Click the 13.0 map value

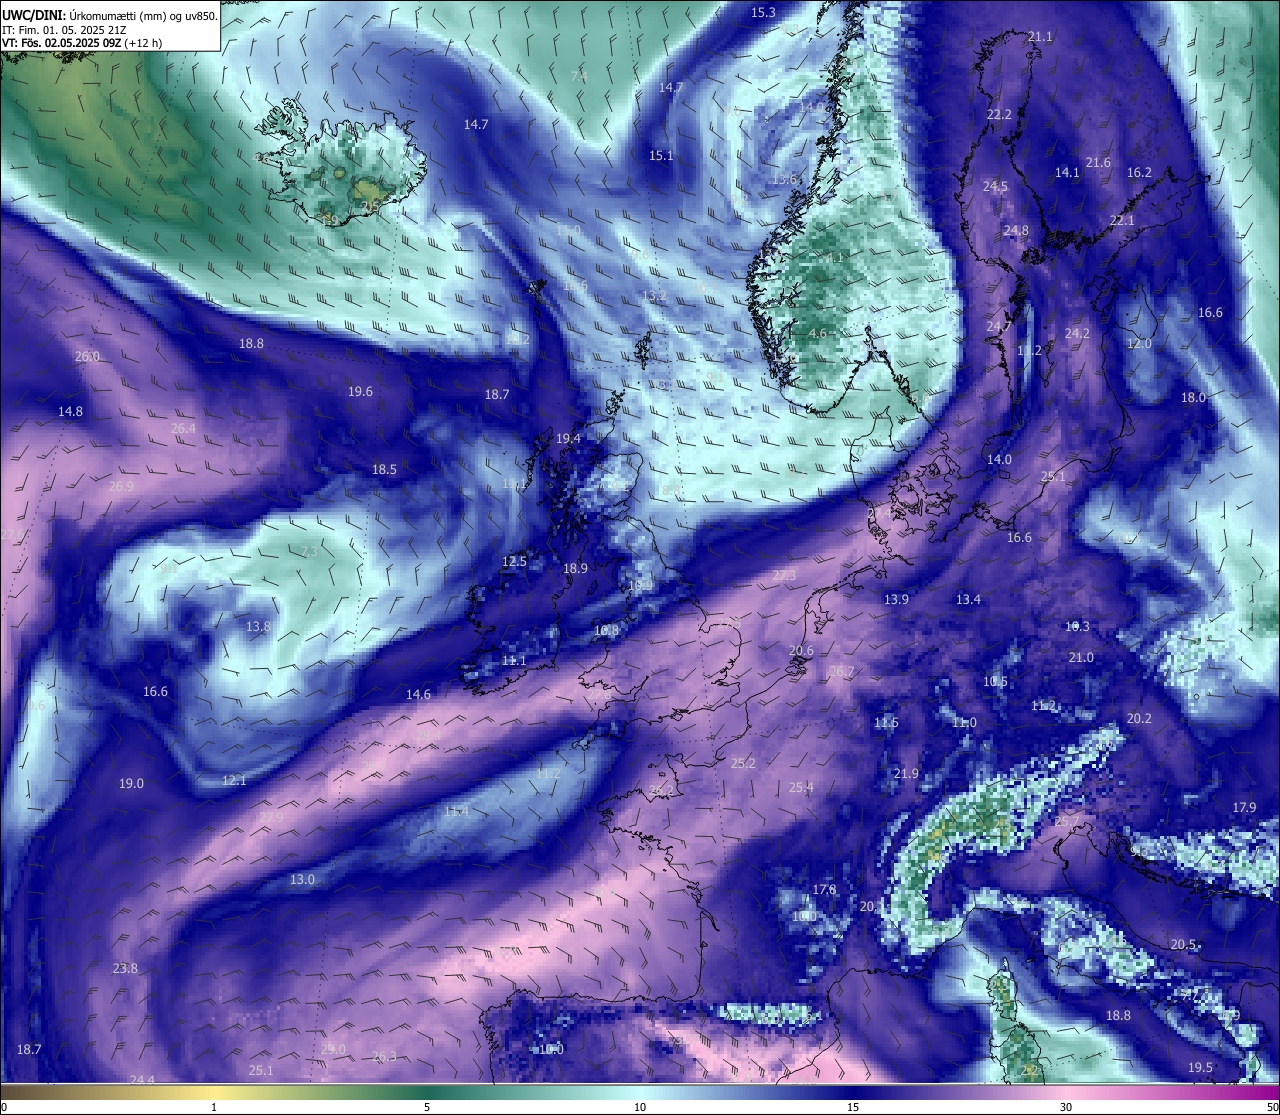tap(302, 879)
